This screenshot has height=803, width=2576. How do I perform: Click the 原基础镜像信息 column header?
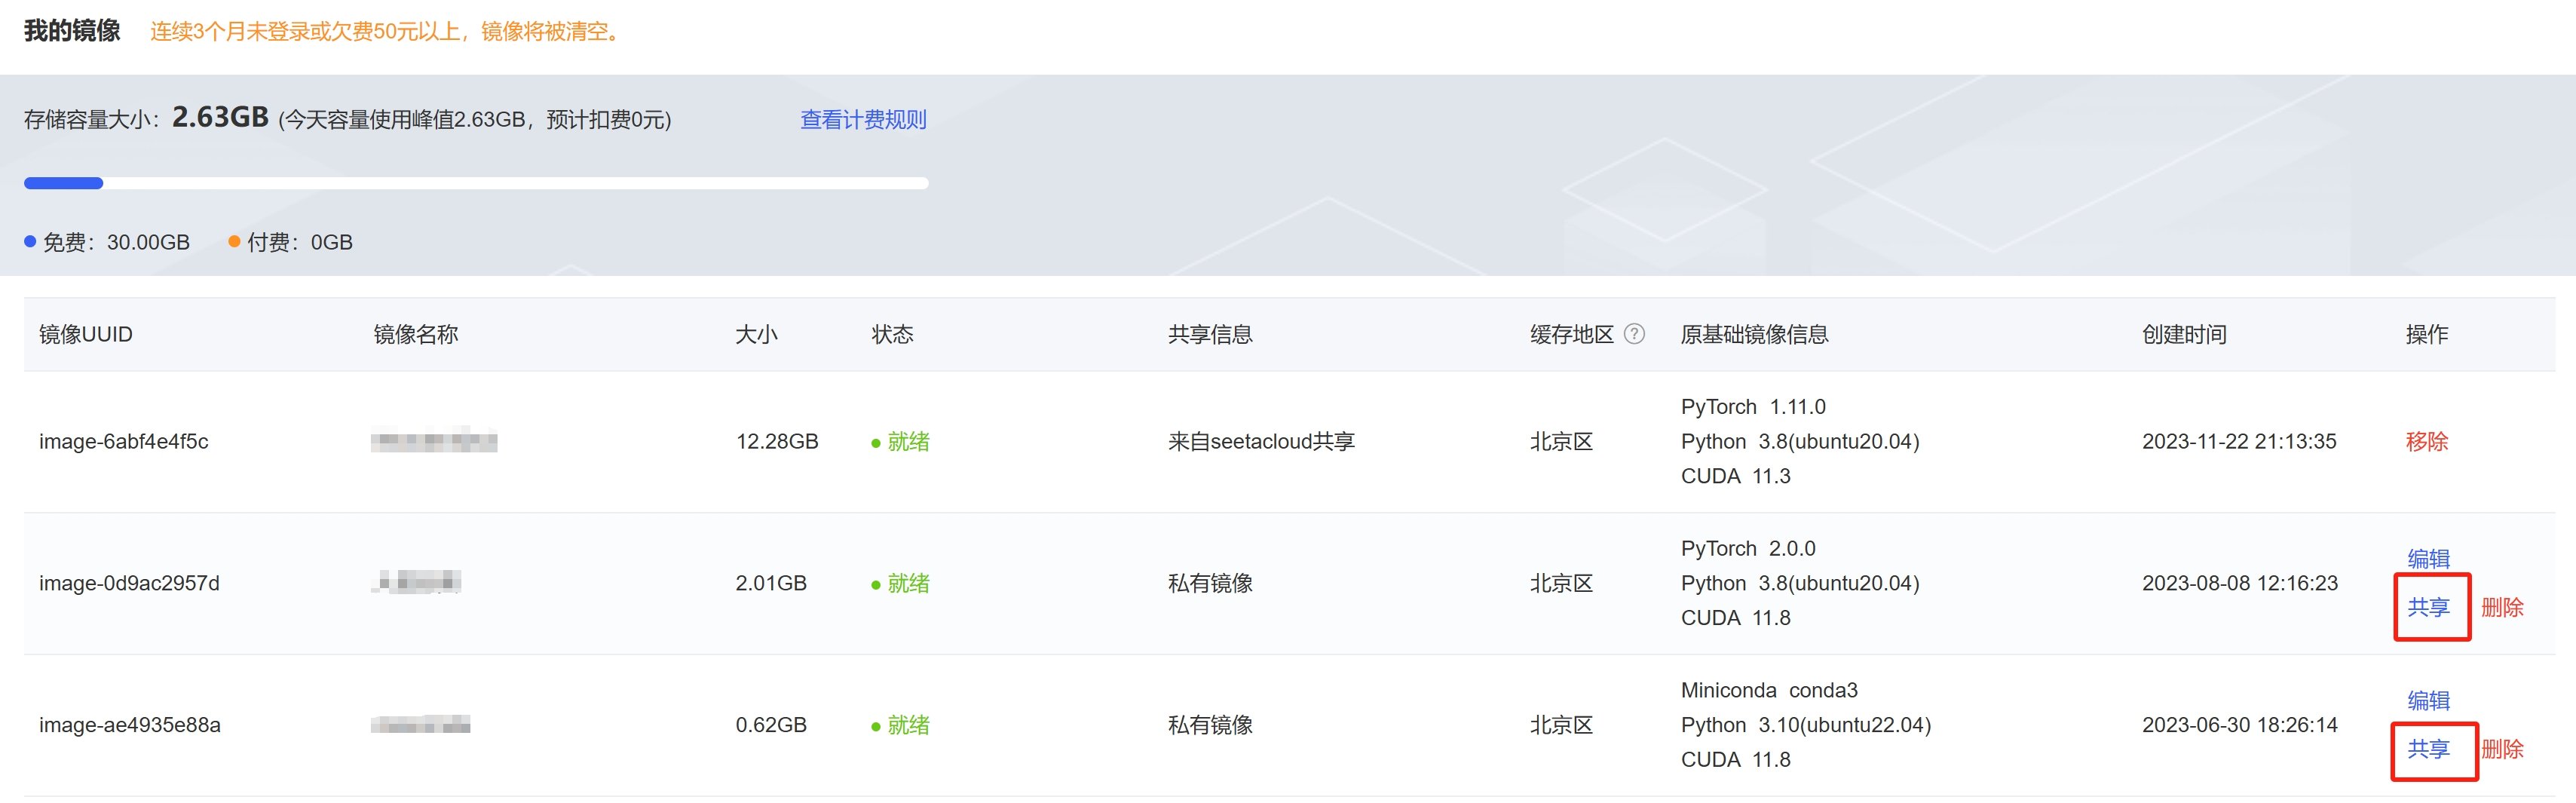pos(1755,334)
